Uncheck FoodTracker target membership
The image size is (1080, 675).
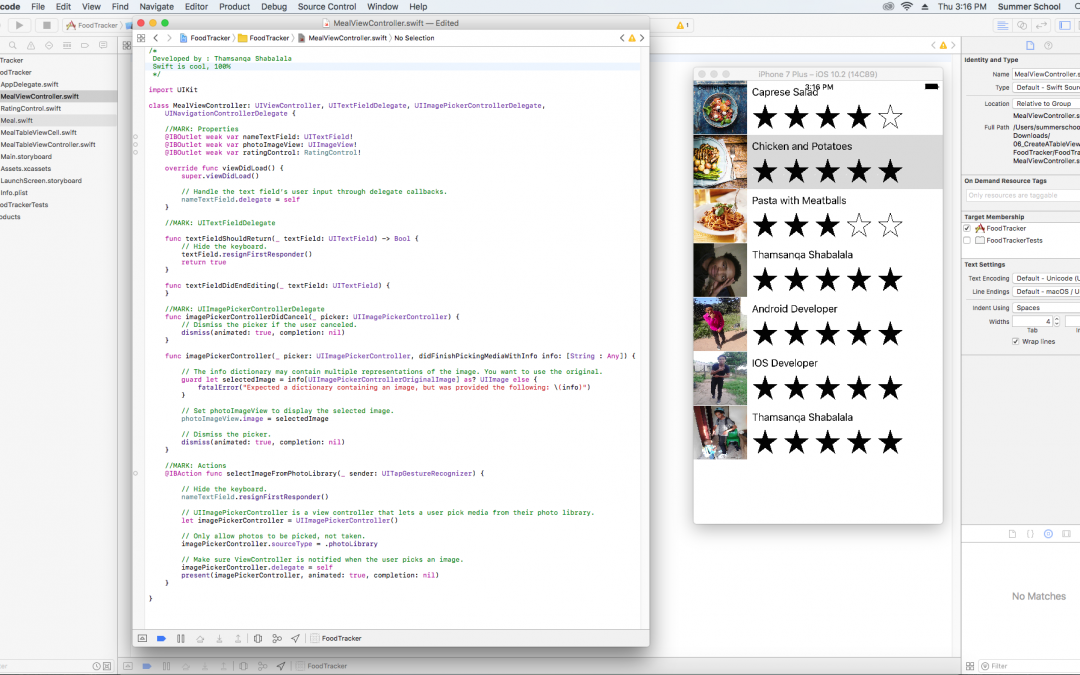pos(967,229)
